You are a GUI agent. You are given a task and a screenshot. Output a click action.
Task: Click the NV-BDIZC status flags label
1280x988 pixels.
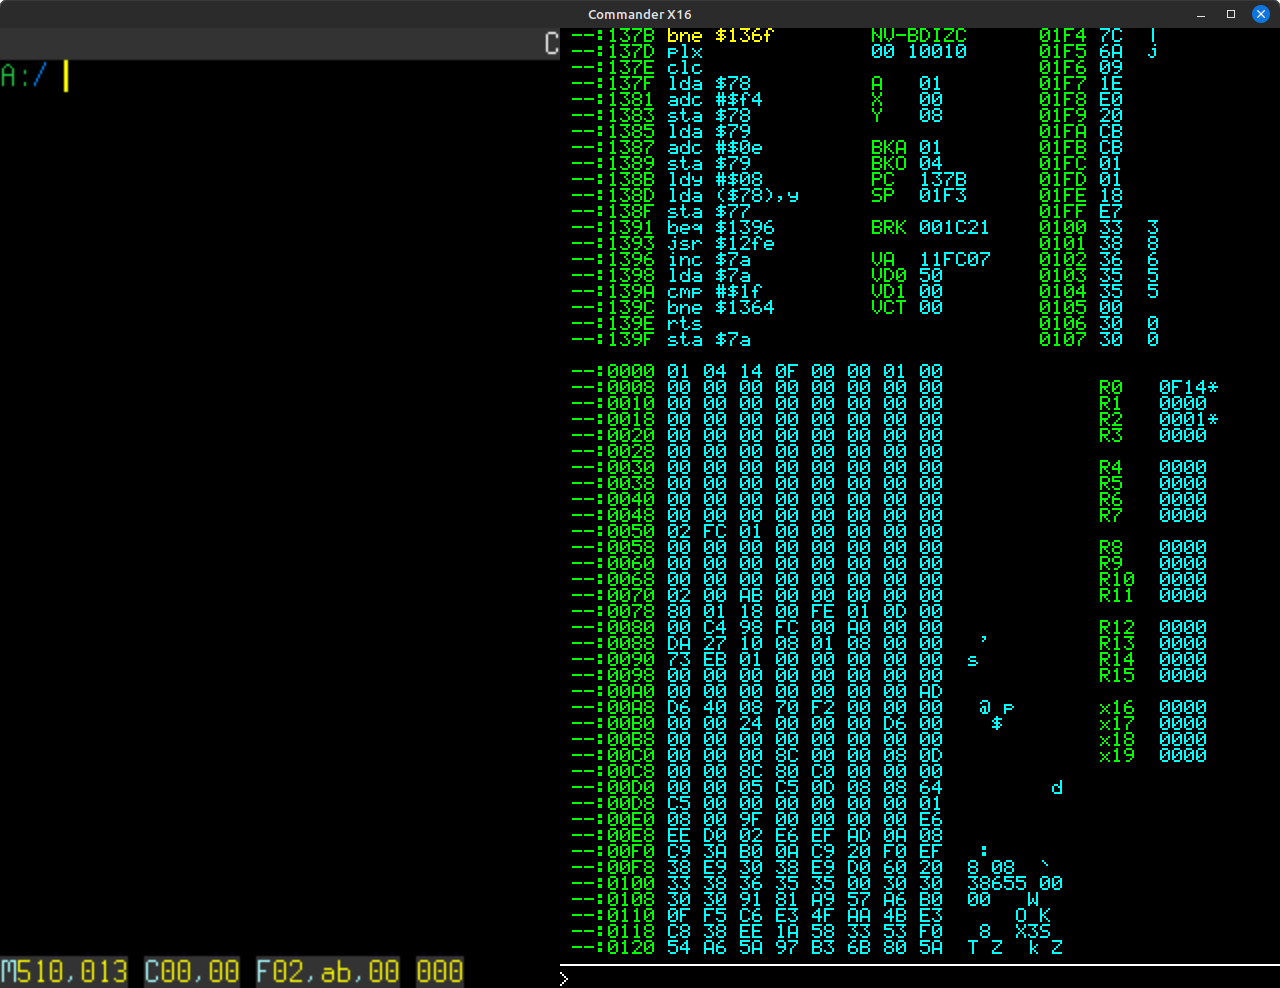point(919,36)
